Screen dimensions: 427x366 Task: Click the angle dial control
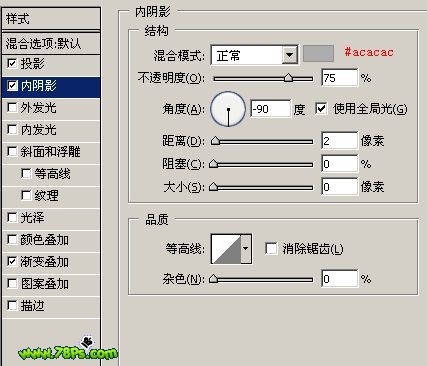[x=228, y=109]
